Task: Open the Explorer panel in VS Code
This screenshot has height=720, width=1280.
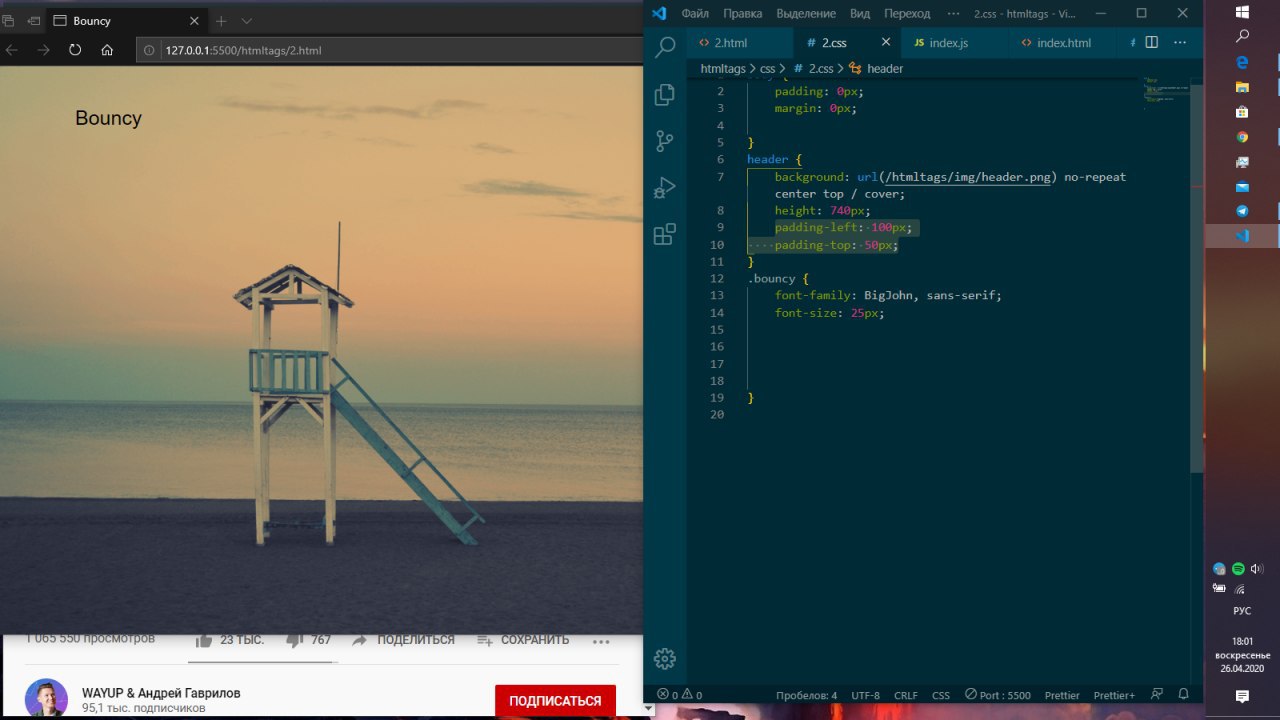Action: 664,95
